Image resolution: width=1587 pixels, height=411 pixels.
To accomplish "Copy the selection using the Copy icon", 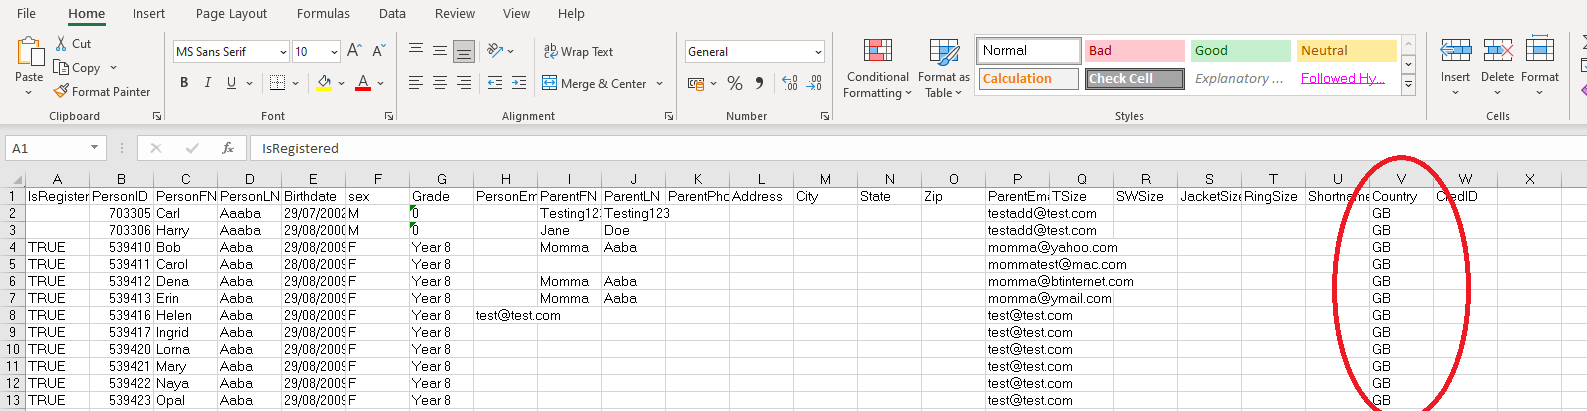I will [x=62, y=68].
